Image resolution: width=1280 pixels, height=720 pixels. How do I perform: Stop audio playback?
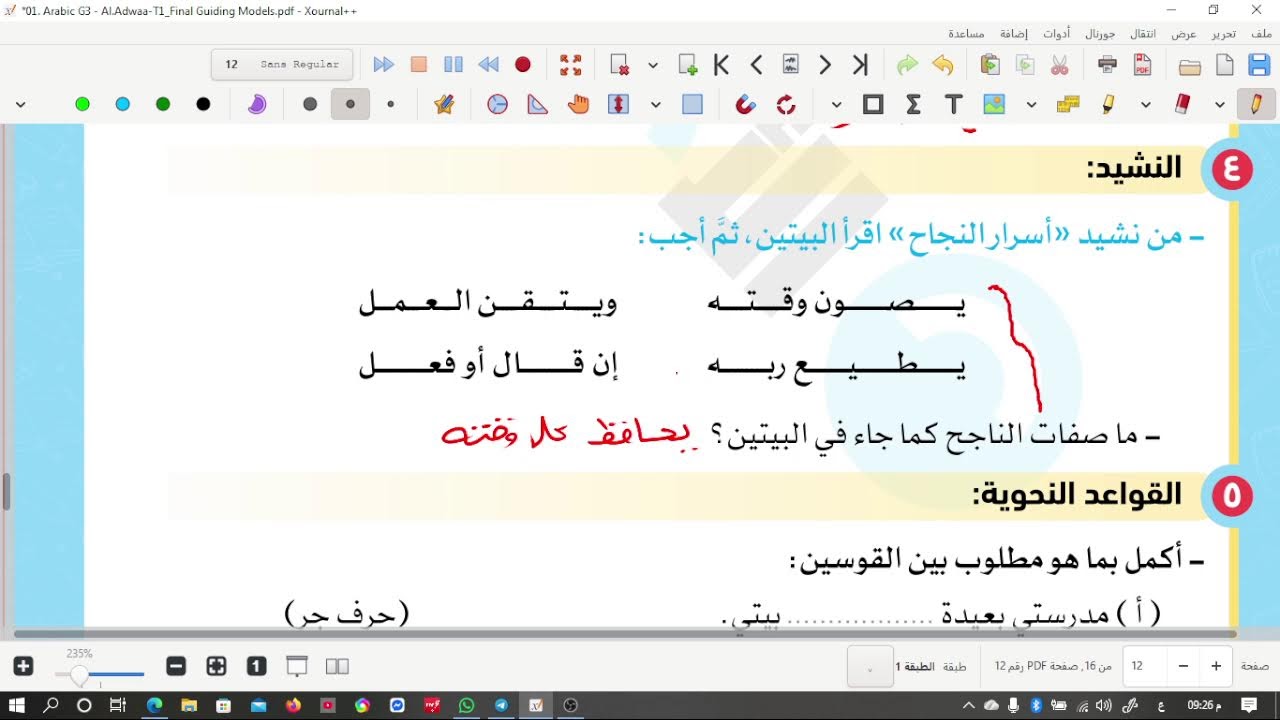[x=419, y=65]
